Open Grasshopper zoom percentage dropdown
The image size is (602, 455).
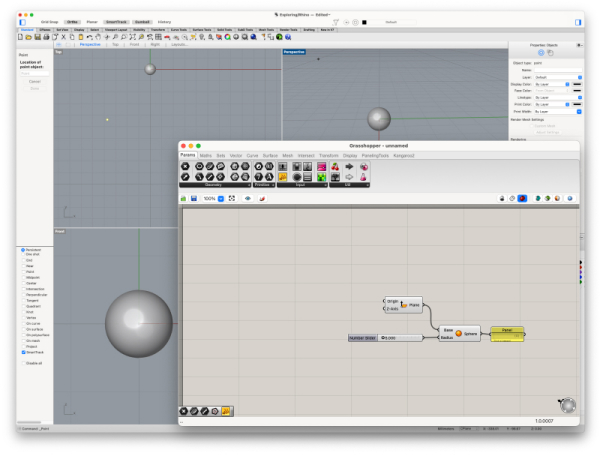pos(221,199)
